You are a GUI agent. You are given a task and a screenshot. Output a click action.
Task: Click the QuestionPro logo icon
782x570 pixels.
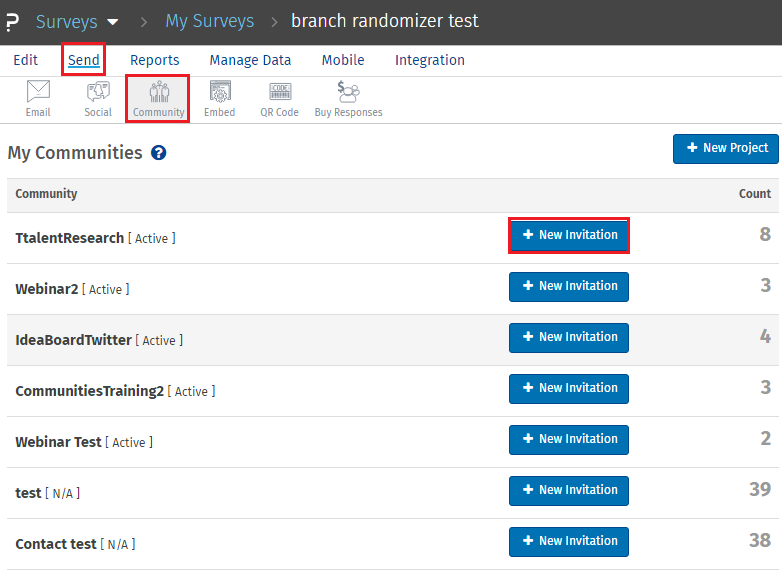[12, 21]
